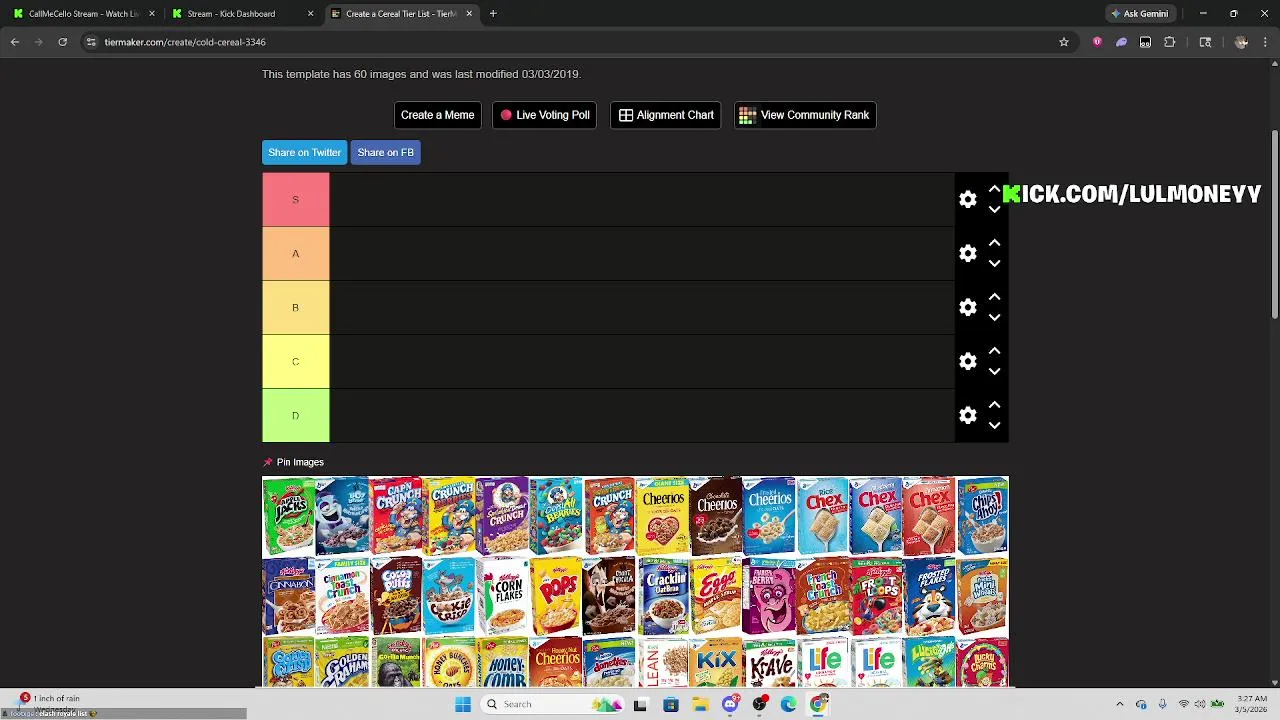
Task: Select the Apple Jacks cereal image
Action: (x=288, y=516)
